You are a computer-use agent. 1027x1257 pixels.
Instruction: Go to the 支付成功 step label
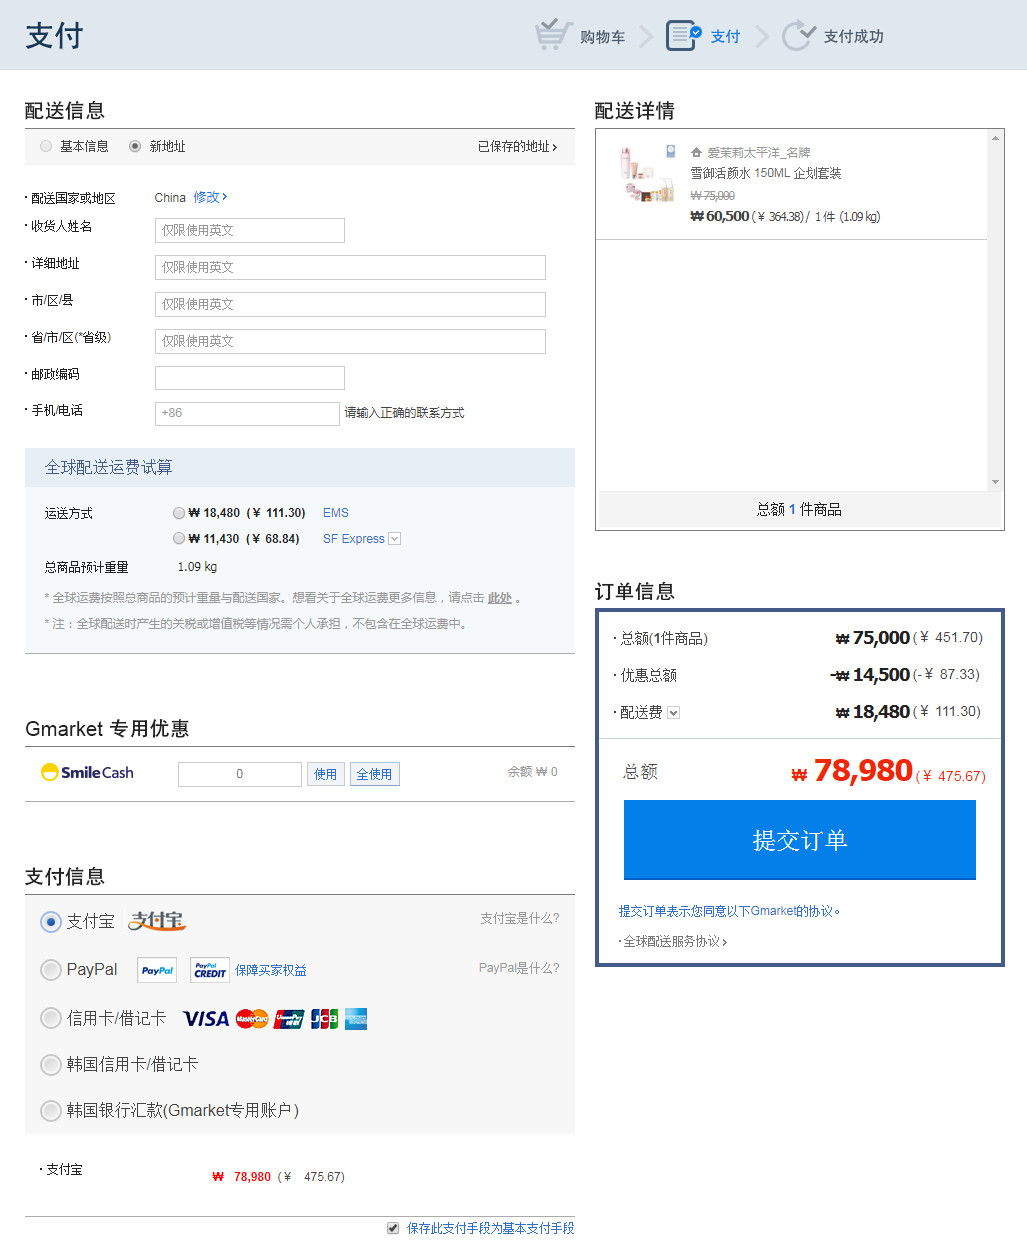[854, 37]
